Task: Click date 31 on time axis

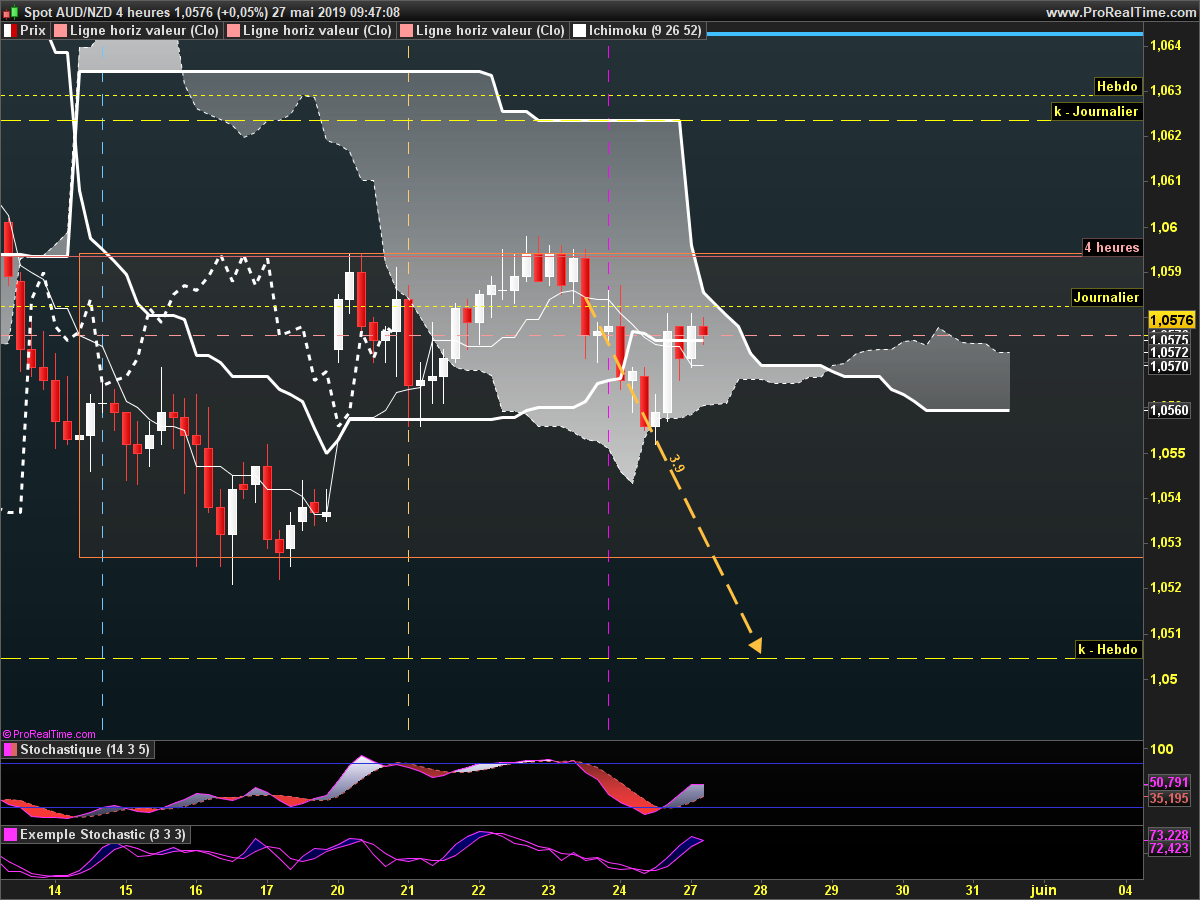Action: [973, 890]
